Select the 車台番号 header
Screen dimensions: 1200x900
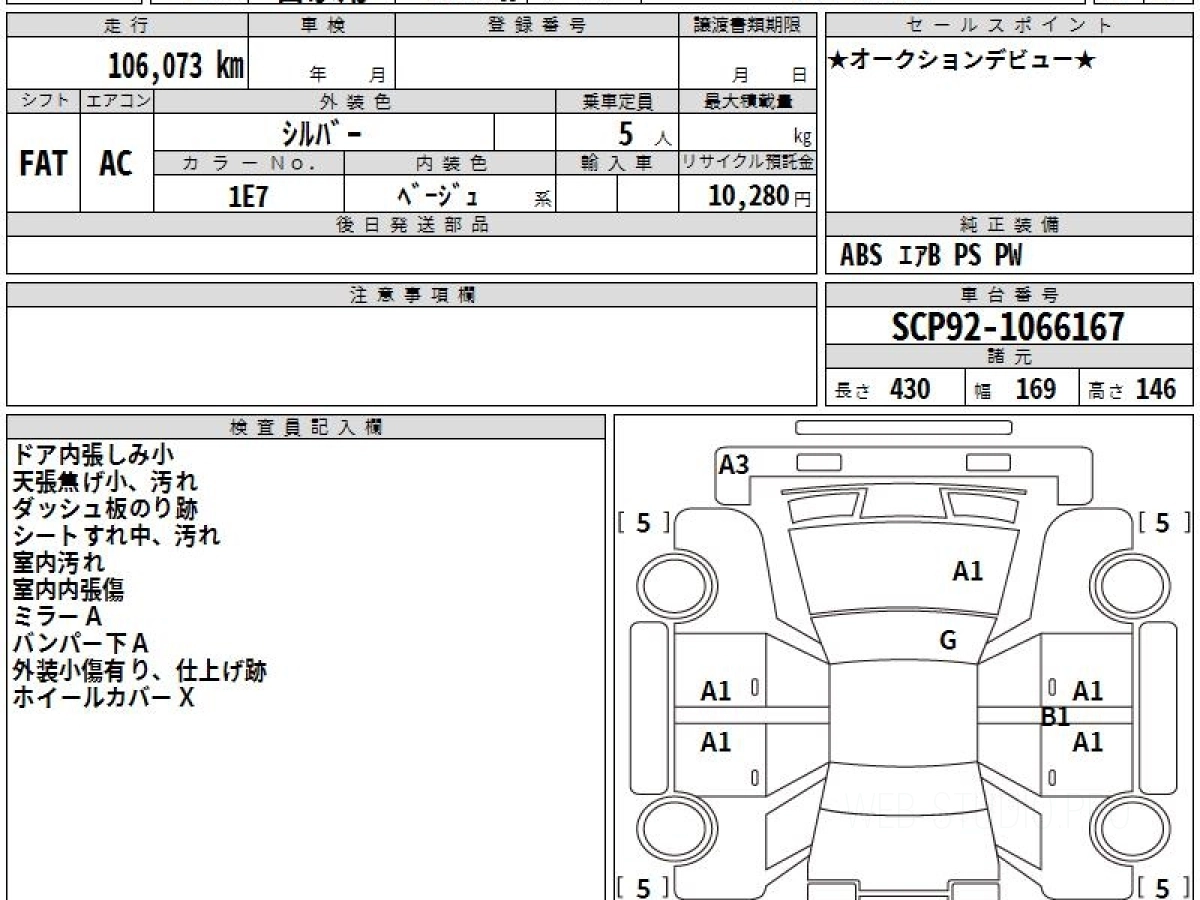coord(1010,295)
